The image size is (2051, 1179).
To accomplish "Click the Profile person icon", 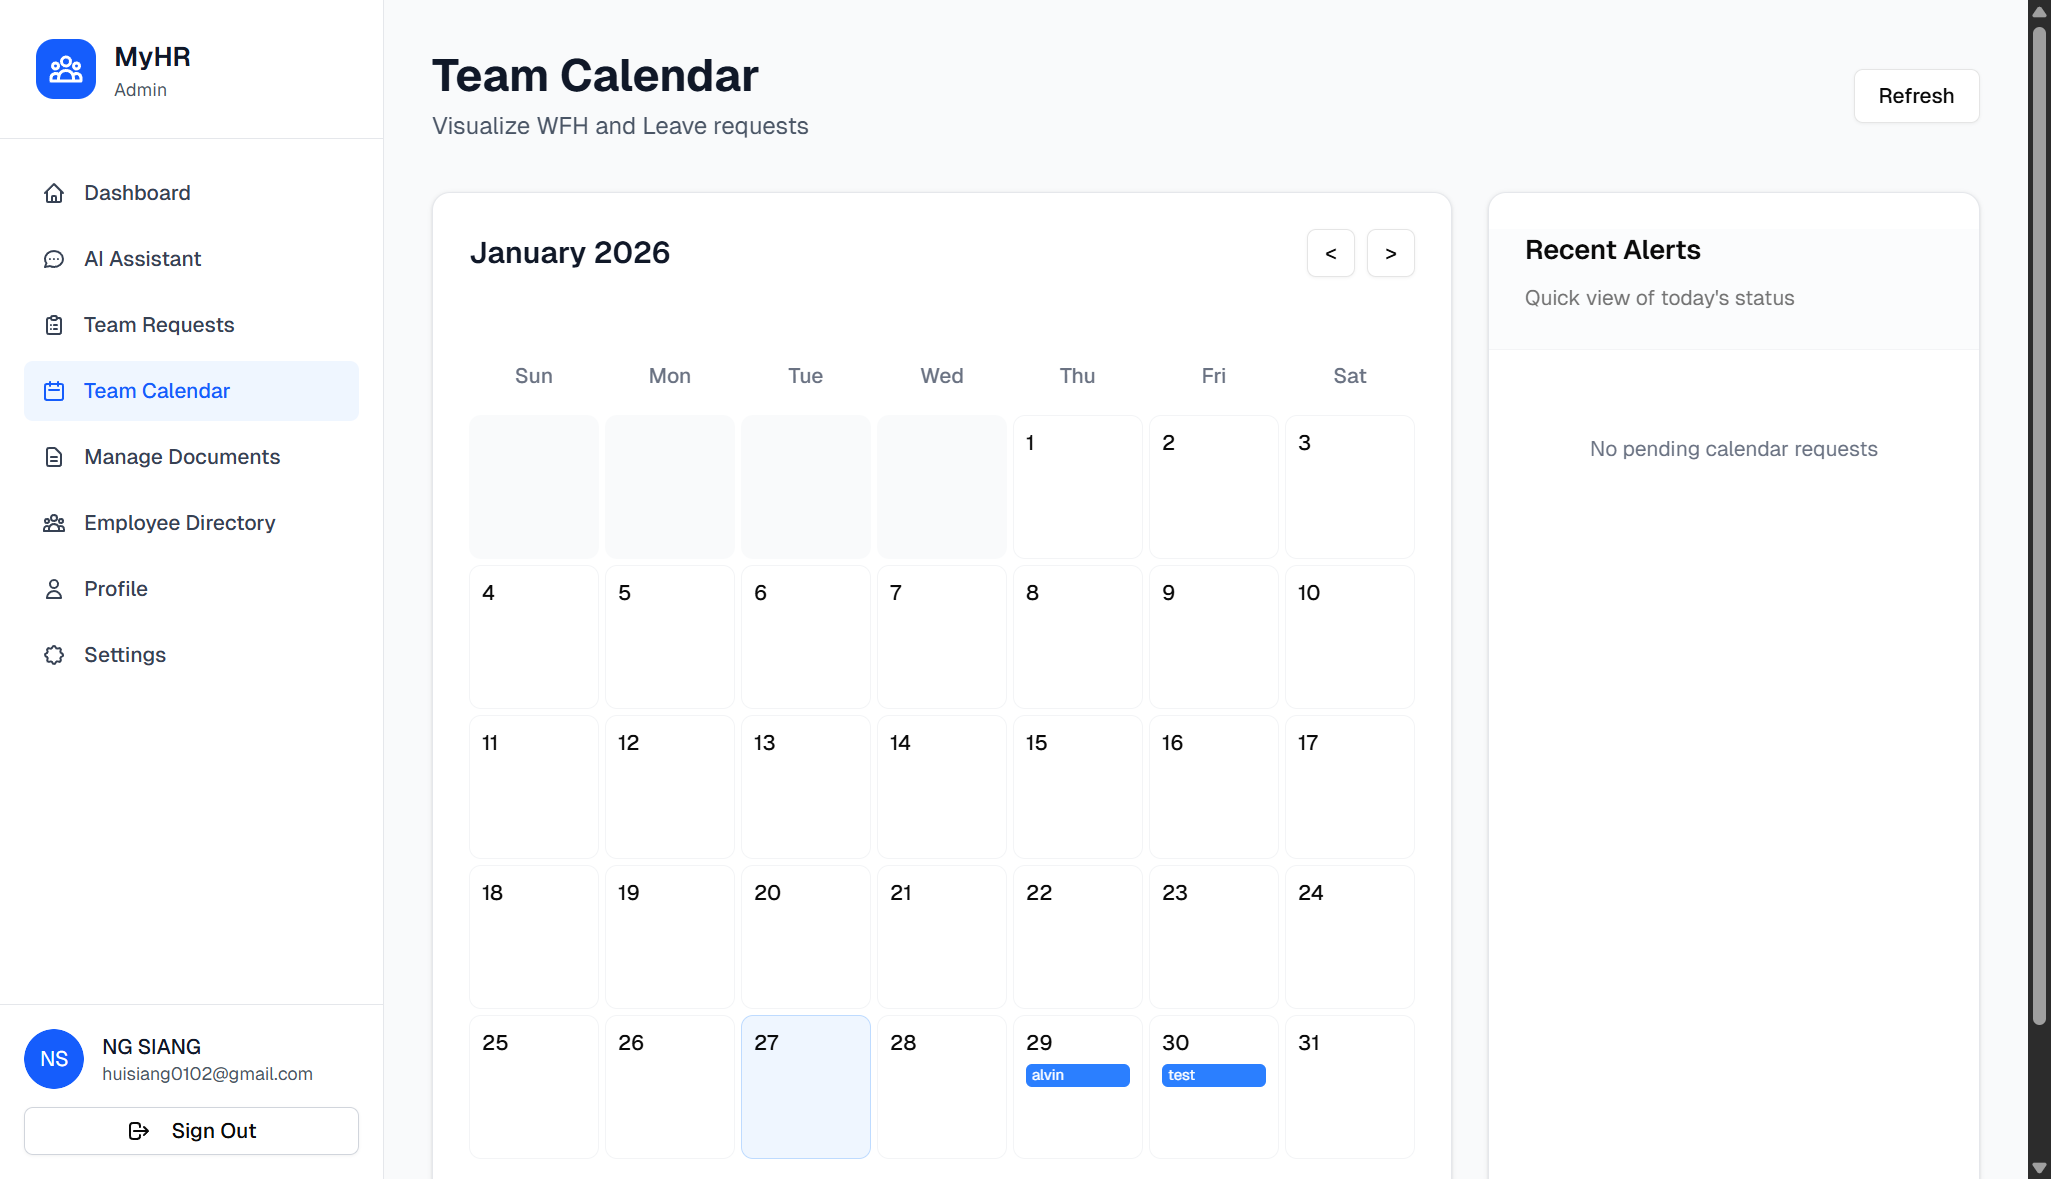I will [x=54, y=589].
